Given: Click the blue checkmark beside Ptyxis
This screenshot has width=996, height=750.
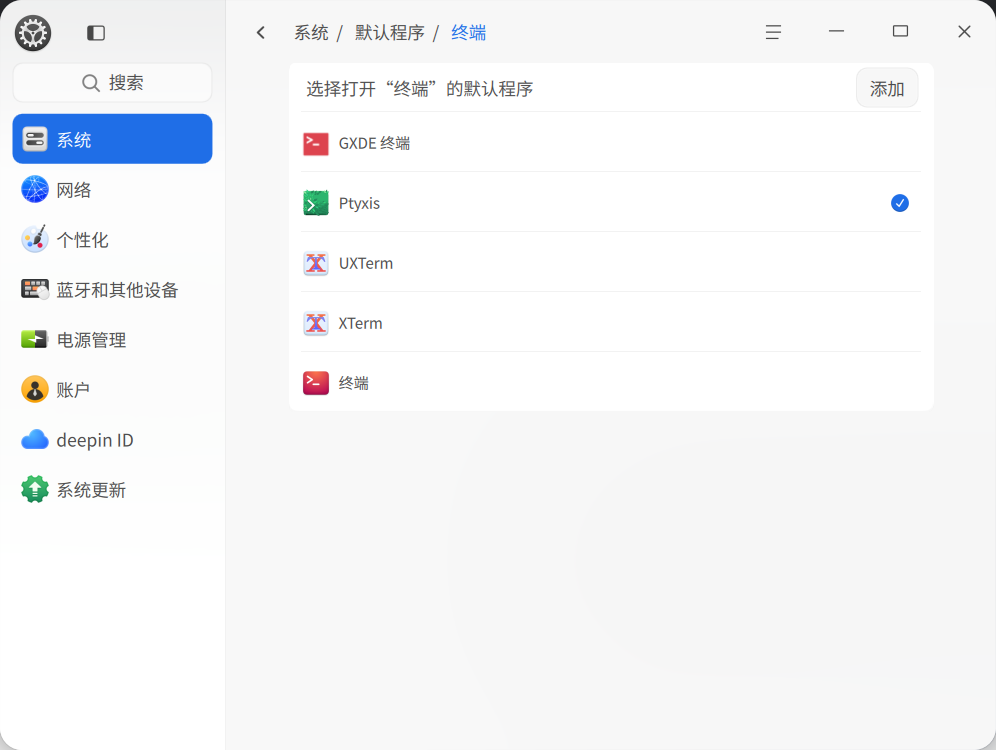Looking at the screenshot, I should pyautogui.click(x=899, y=203).
